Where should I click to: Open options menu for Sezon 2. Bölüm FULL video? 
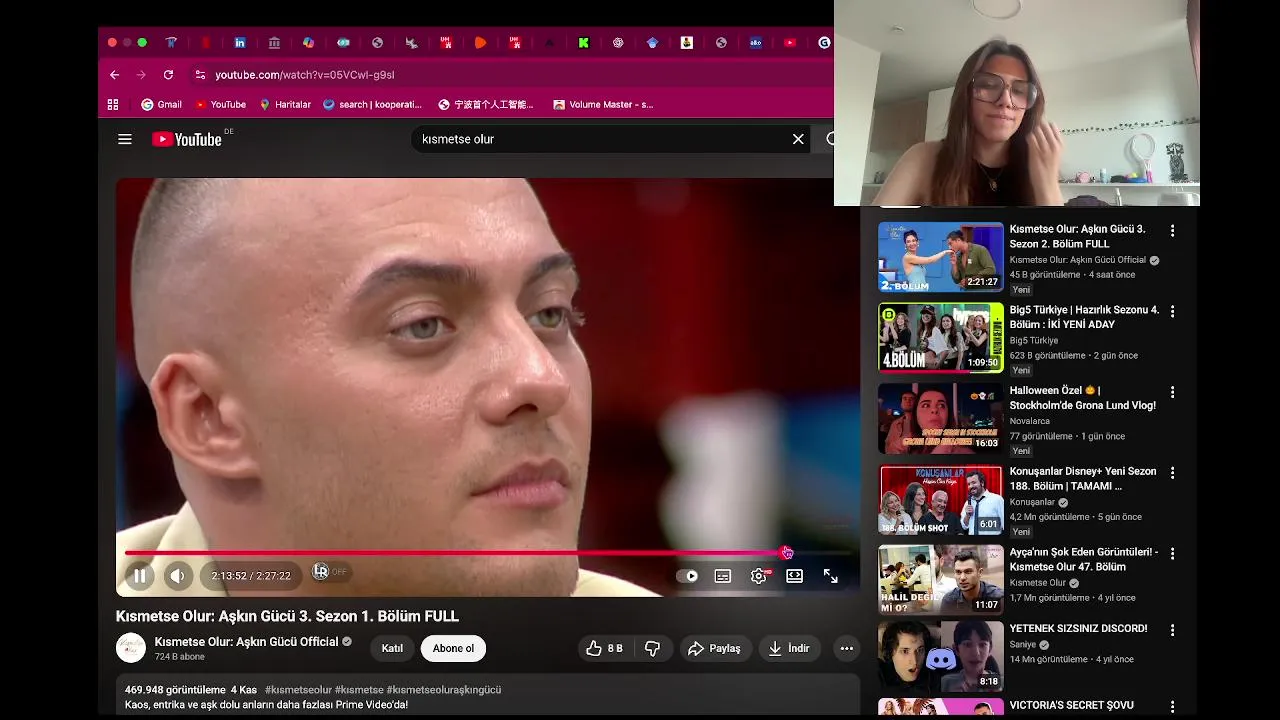click(x=1173, y=231)
